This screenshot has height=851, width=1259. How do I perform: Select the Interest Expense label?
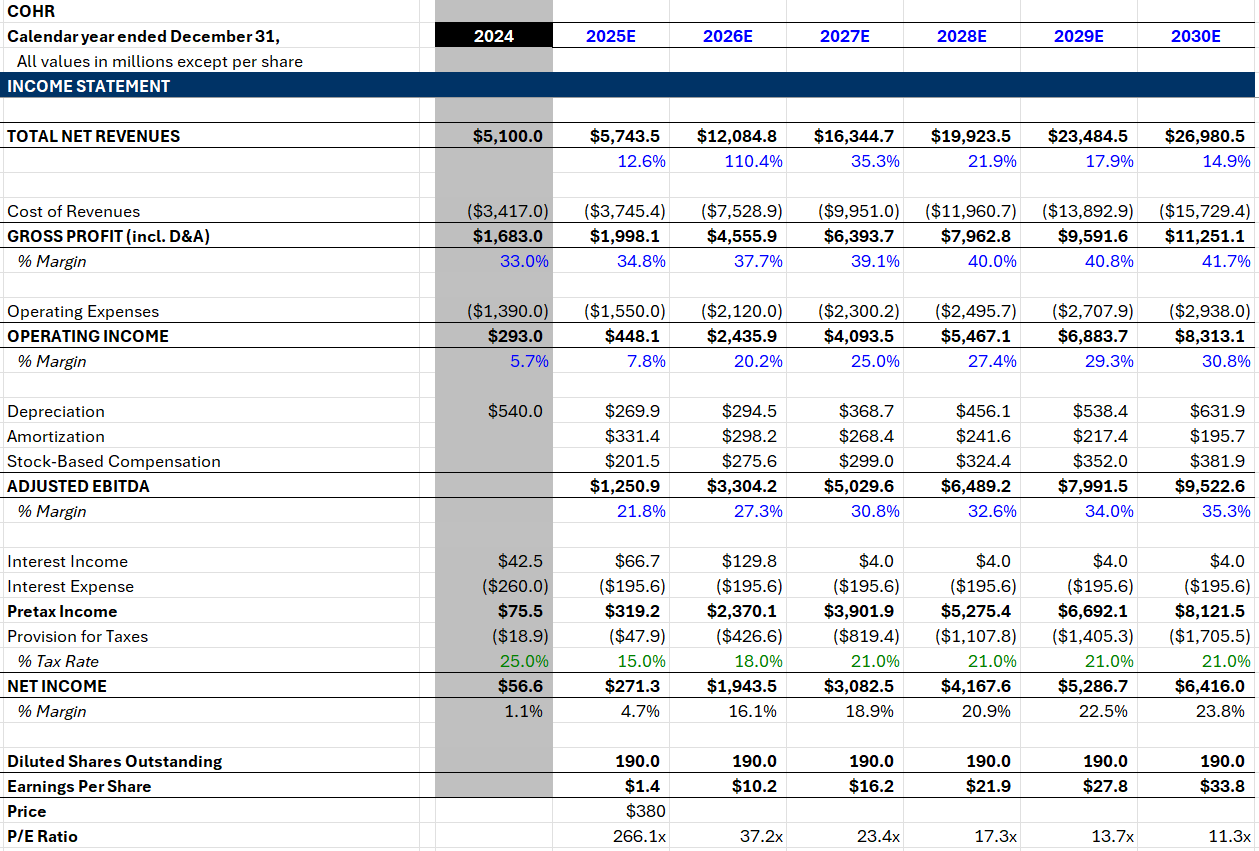click(x=70, y=586)
